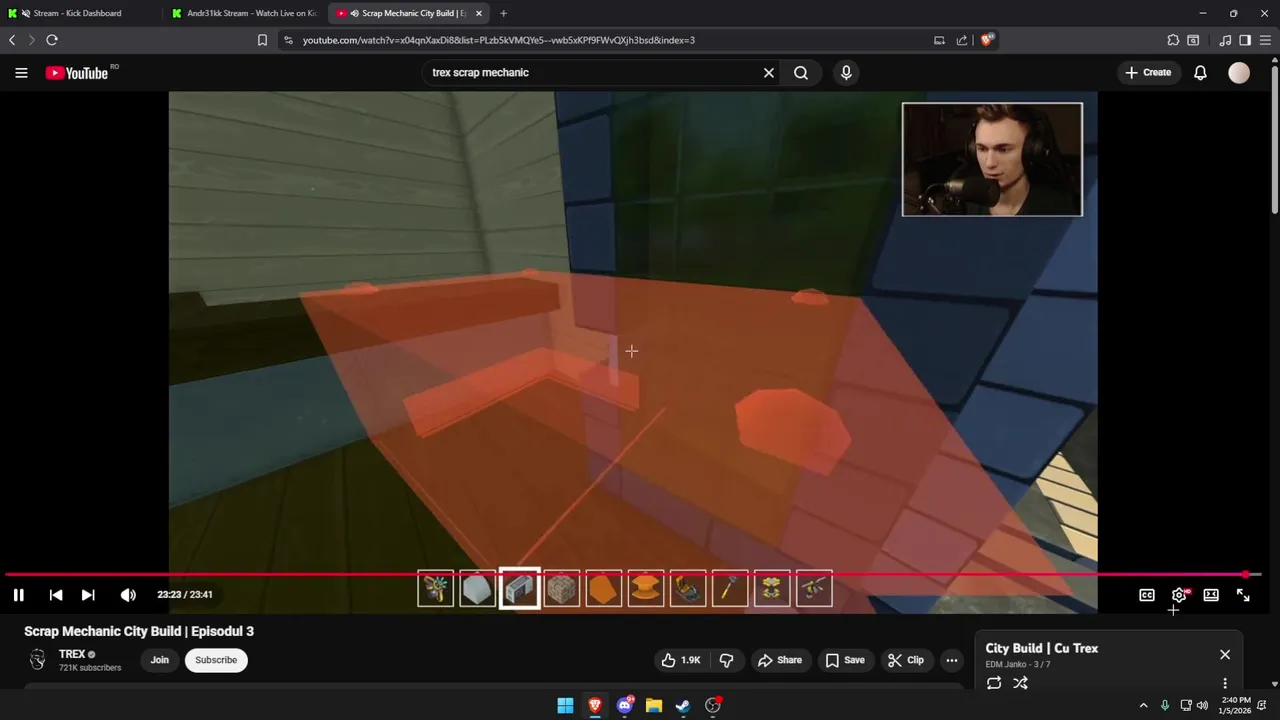This screenshot has width=1280, height=720.
Task: Click the address bar URL
Action: pos(499,40)
